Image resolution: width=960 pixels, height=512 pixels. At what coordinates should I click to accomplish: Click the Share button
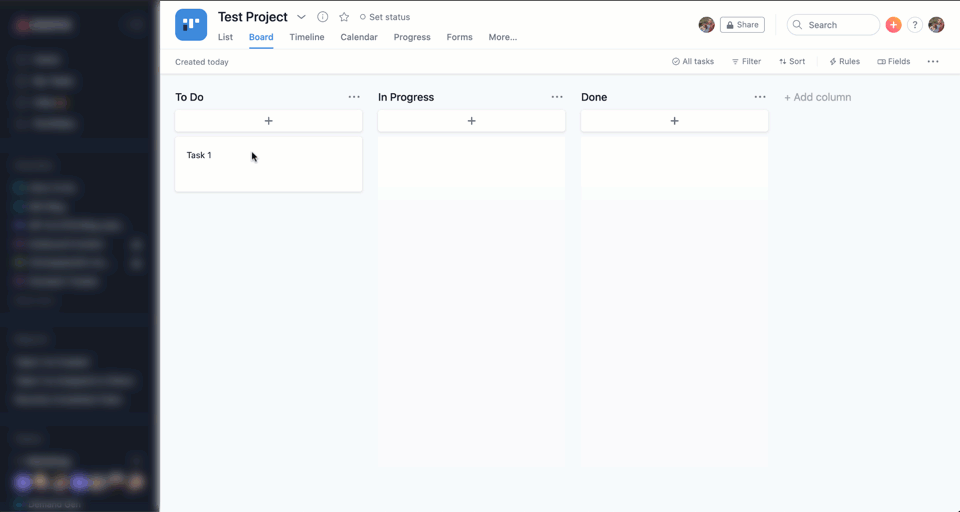tap(742, 25)
